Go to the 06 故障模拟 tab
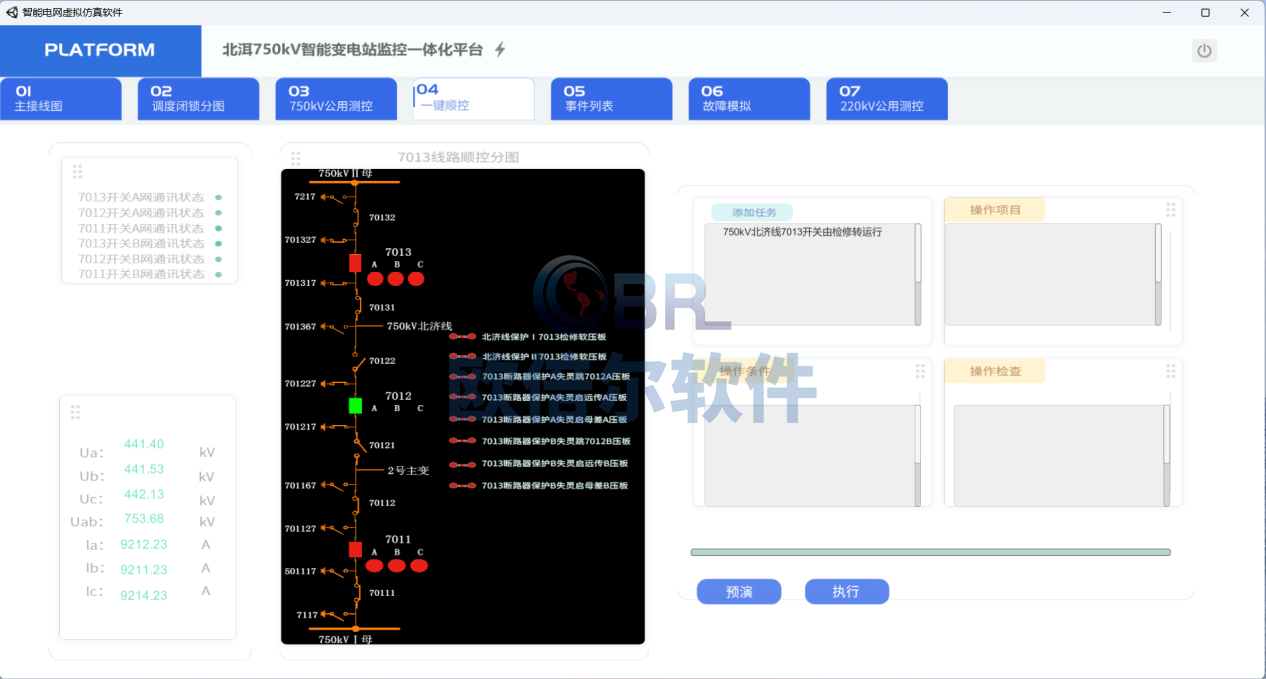Image resolution: width=1266 pixels, height=679 pixels. (749, 99)
